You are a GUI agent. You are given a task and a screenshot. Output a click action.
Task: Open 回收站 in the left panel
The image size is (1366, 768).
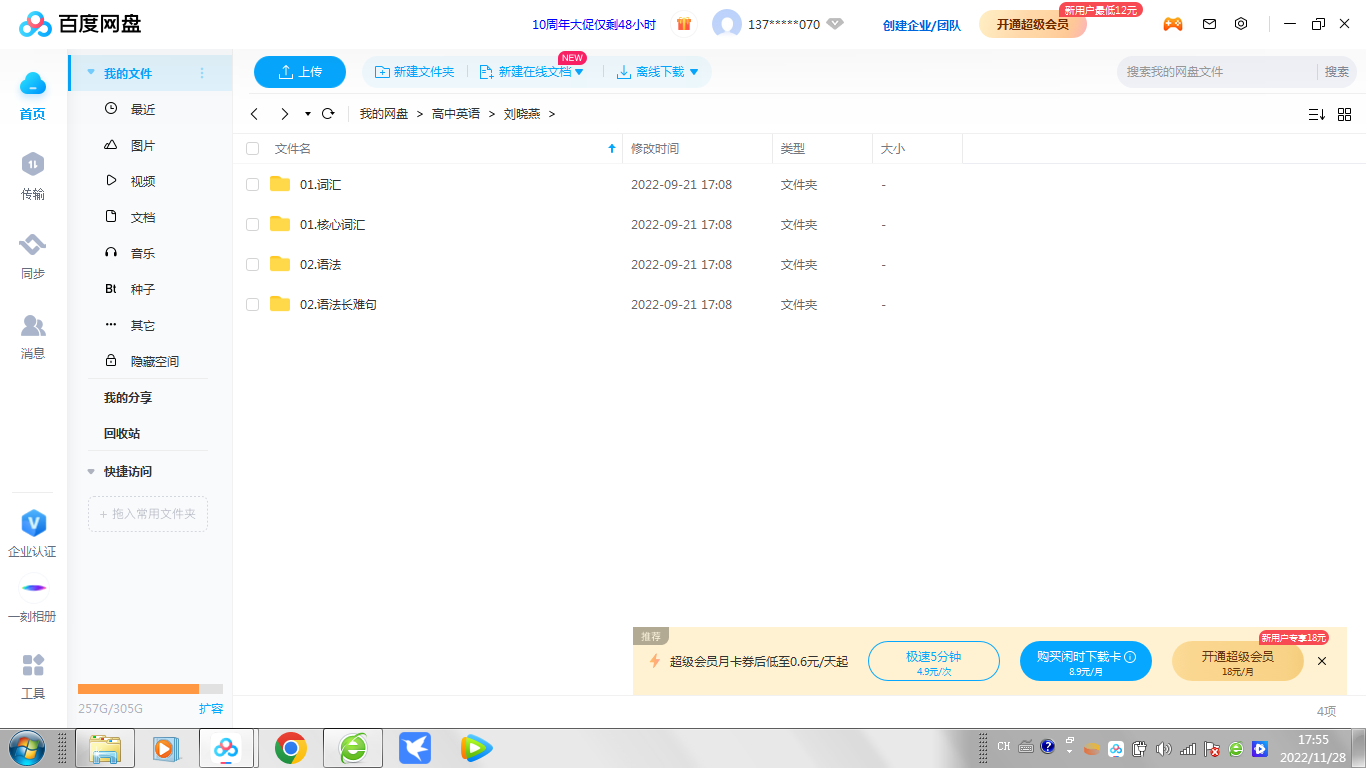122,434
